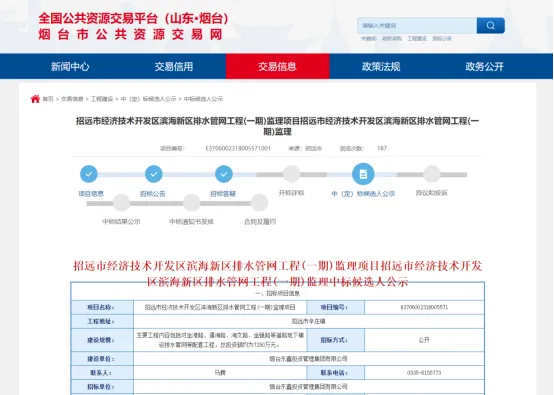This screenshot has height=395, width=554.
Task: Click the document icon for 中(定)标候选人公示
Action: tap(363, 174)
